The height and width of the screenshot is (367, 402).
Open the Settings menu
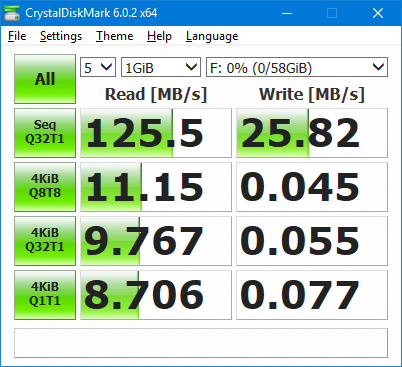pos(61,36)
